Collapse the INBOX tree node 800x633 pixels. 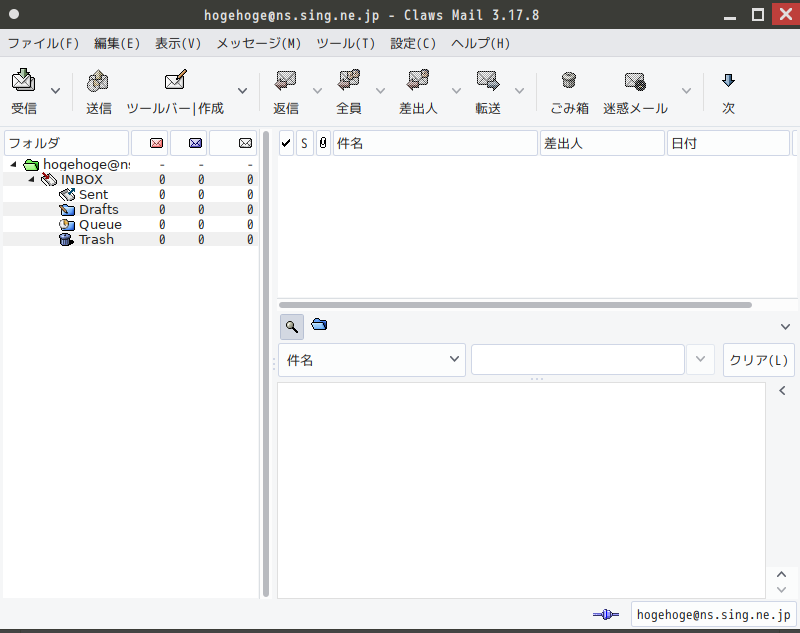(x=32, y=180)
